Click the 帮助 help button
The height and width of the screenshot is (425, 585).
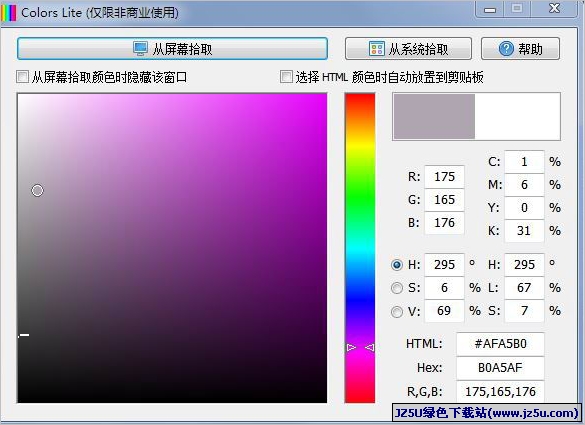pyautogui.click(x=520, y=49)
